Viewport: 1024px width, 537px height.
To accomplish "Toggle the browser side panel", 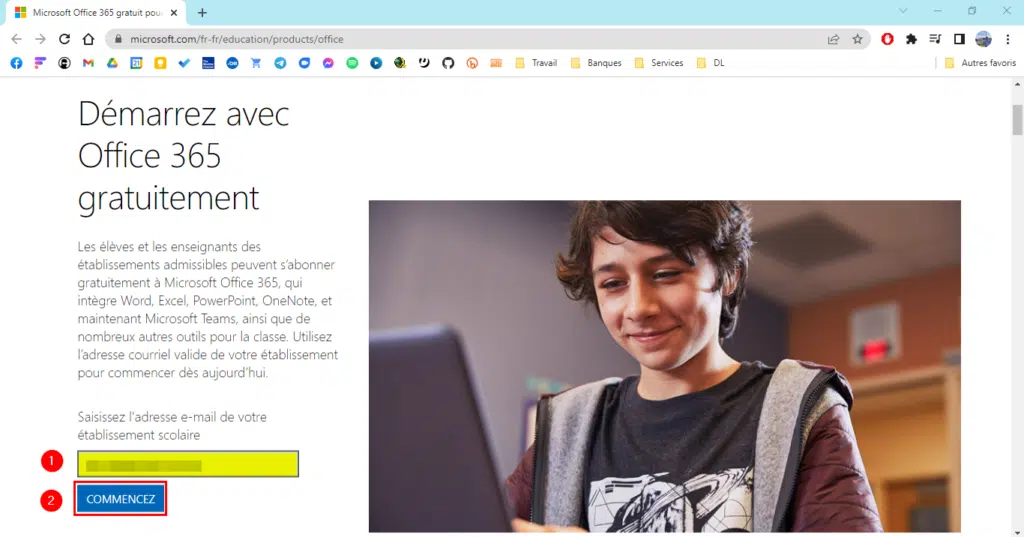I will click(959, 39).
